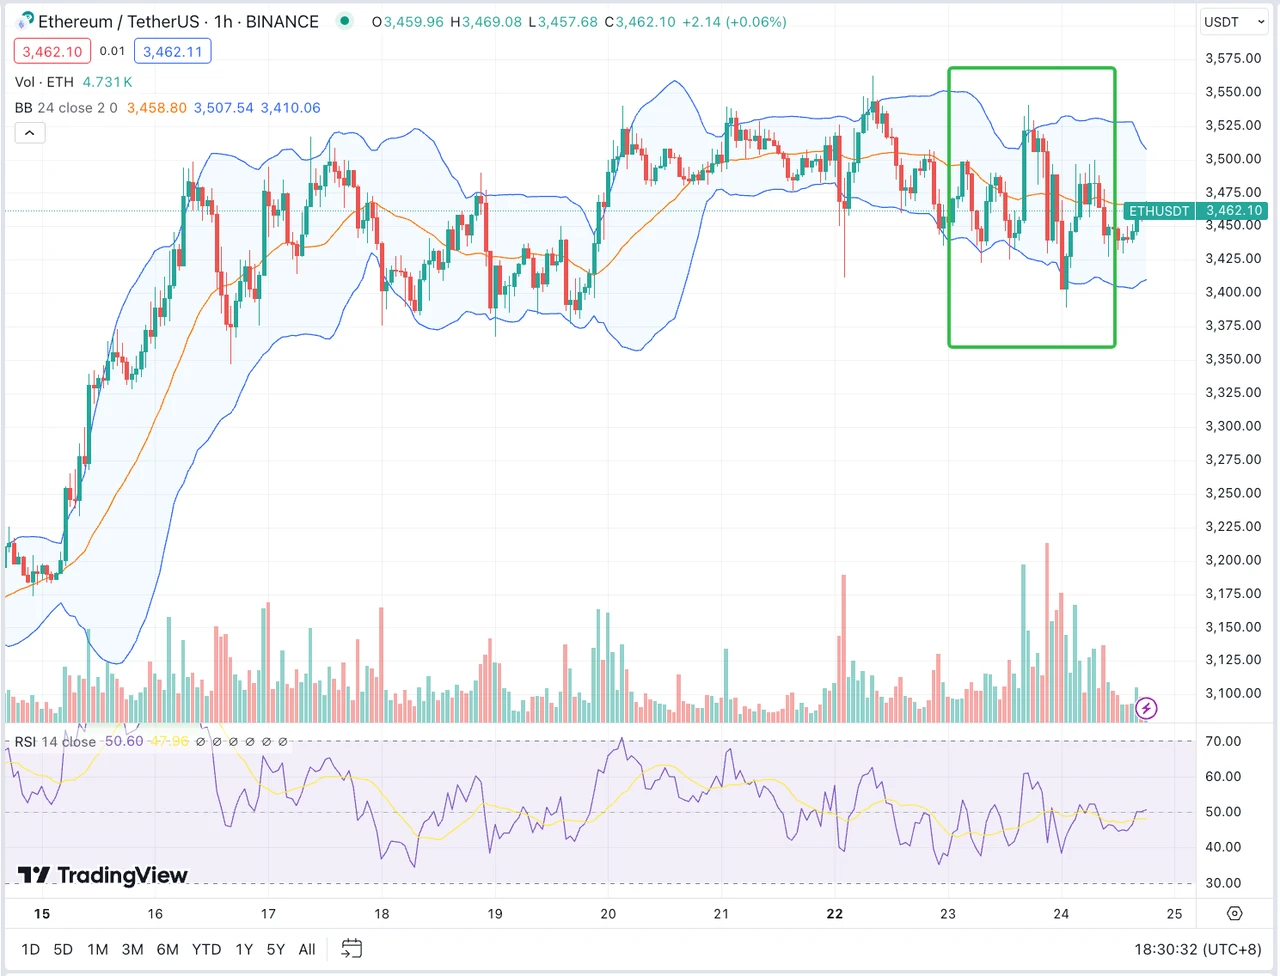Click the purple lightning bolt icon
Image resolution: width=1280 pixels, height=976 pixels.
[x=1146, y=708]
